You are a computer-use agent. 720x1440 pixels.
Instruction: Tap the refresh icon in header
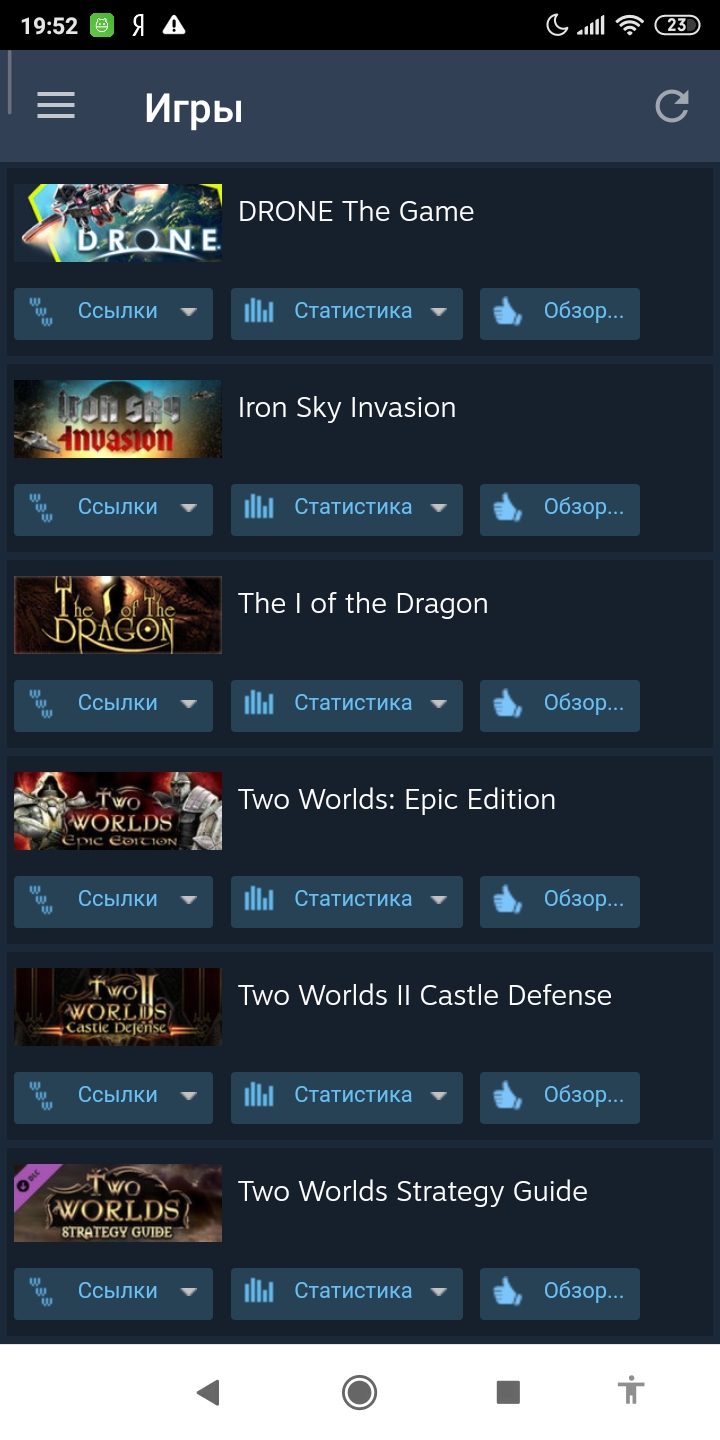[672, 106]
